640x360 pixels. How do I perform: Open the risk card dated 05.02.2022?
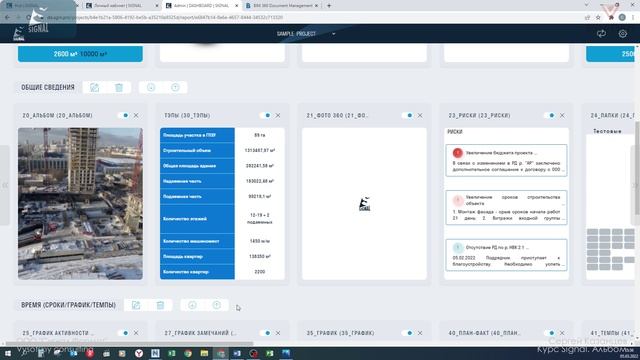506,255
